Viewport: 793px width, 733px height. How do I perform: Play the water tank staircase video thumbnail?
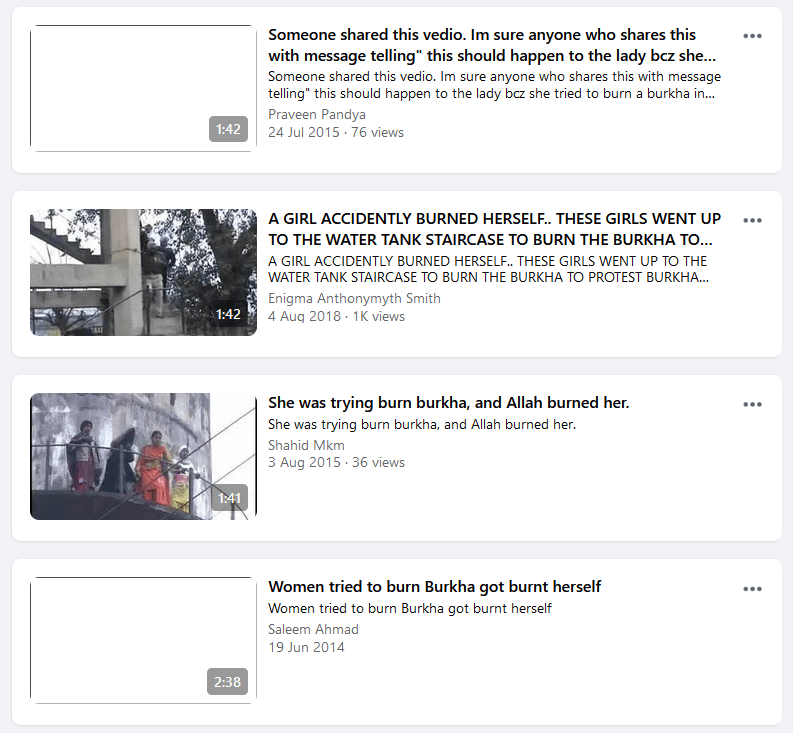point(143,272)
